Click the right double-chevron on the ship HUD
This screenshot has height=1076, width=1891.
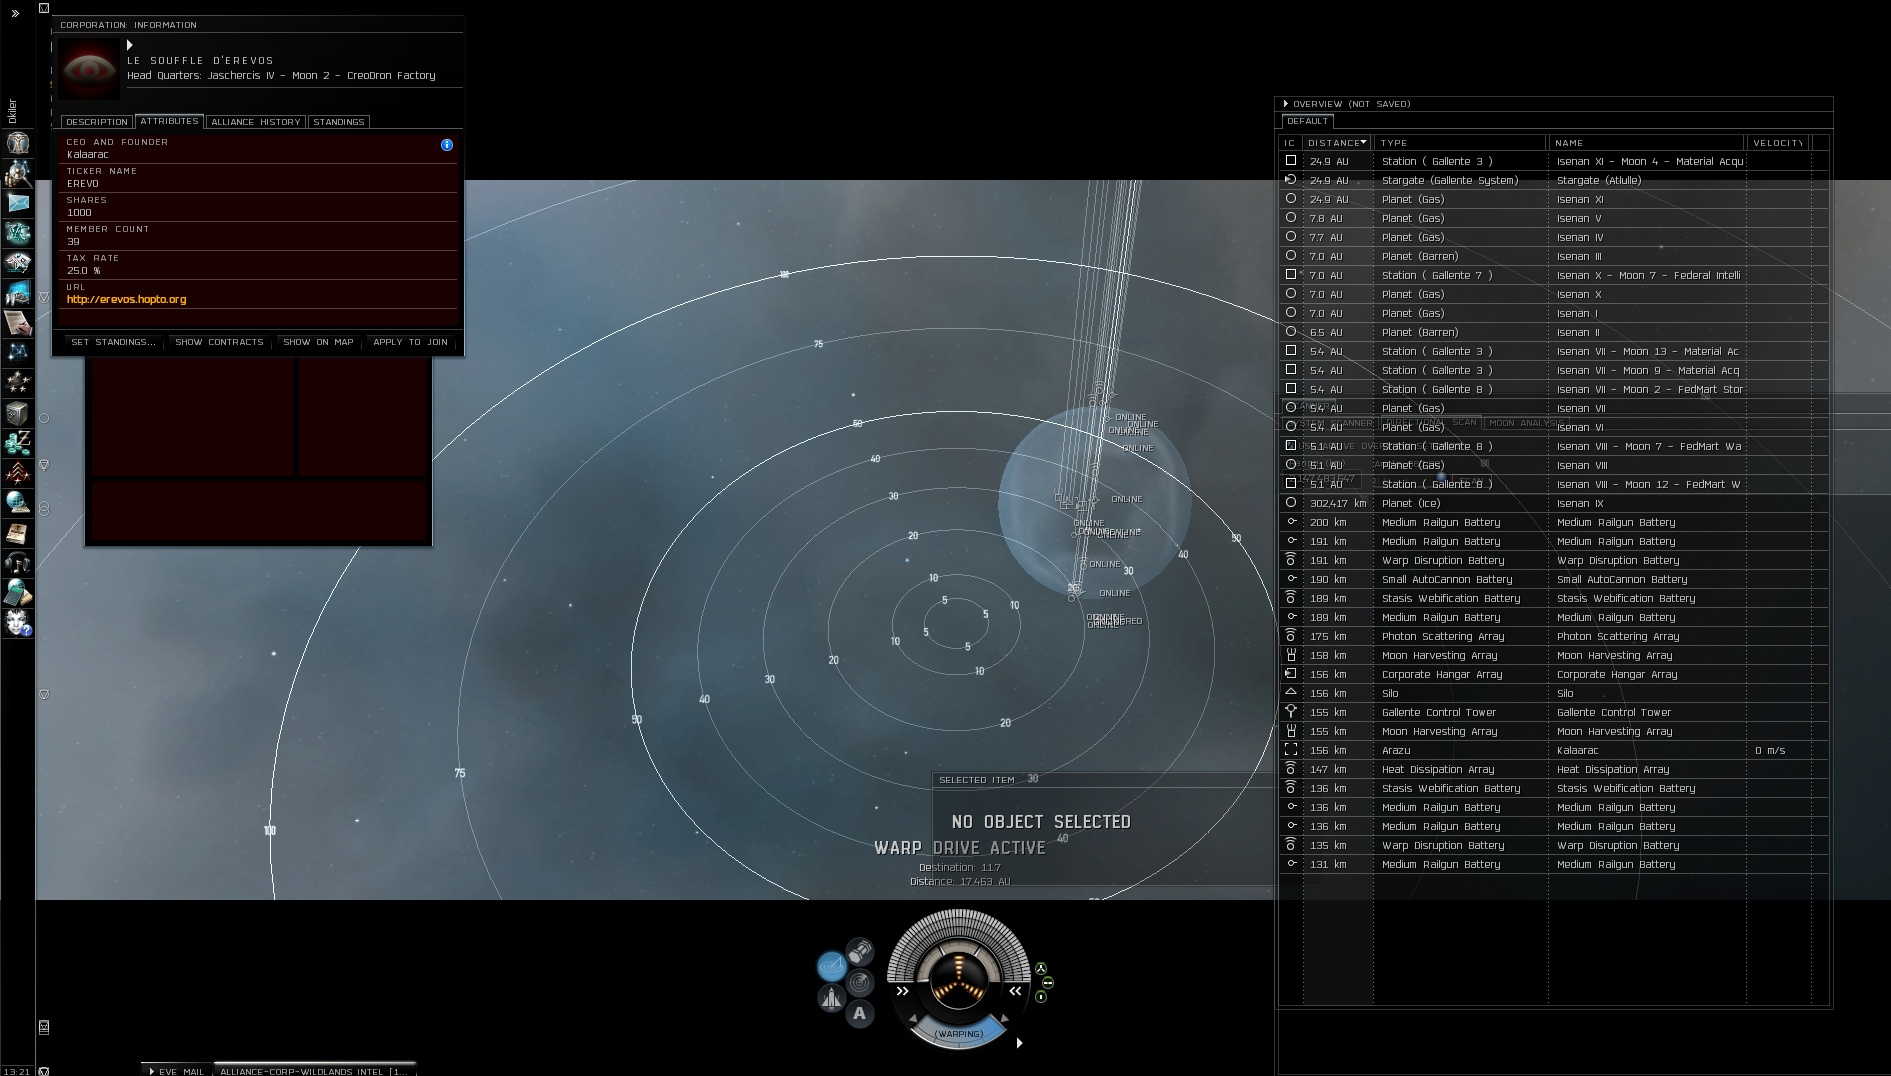[x=1015, y=992]
